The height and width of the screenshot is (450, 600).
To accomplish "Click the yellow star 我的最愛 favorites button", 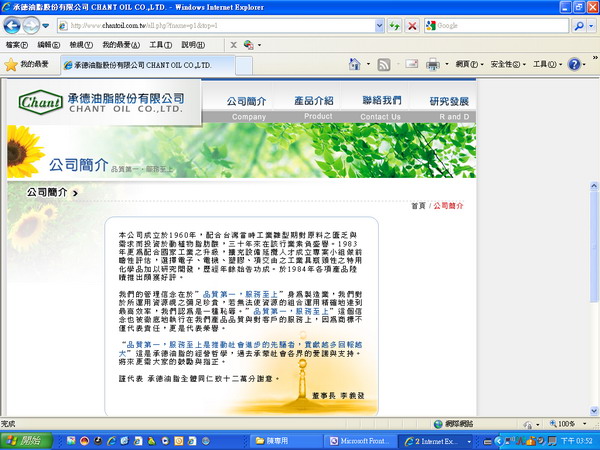I will click(x=26, y=64).
